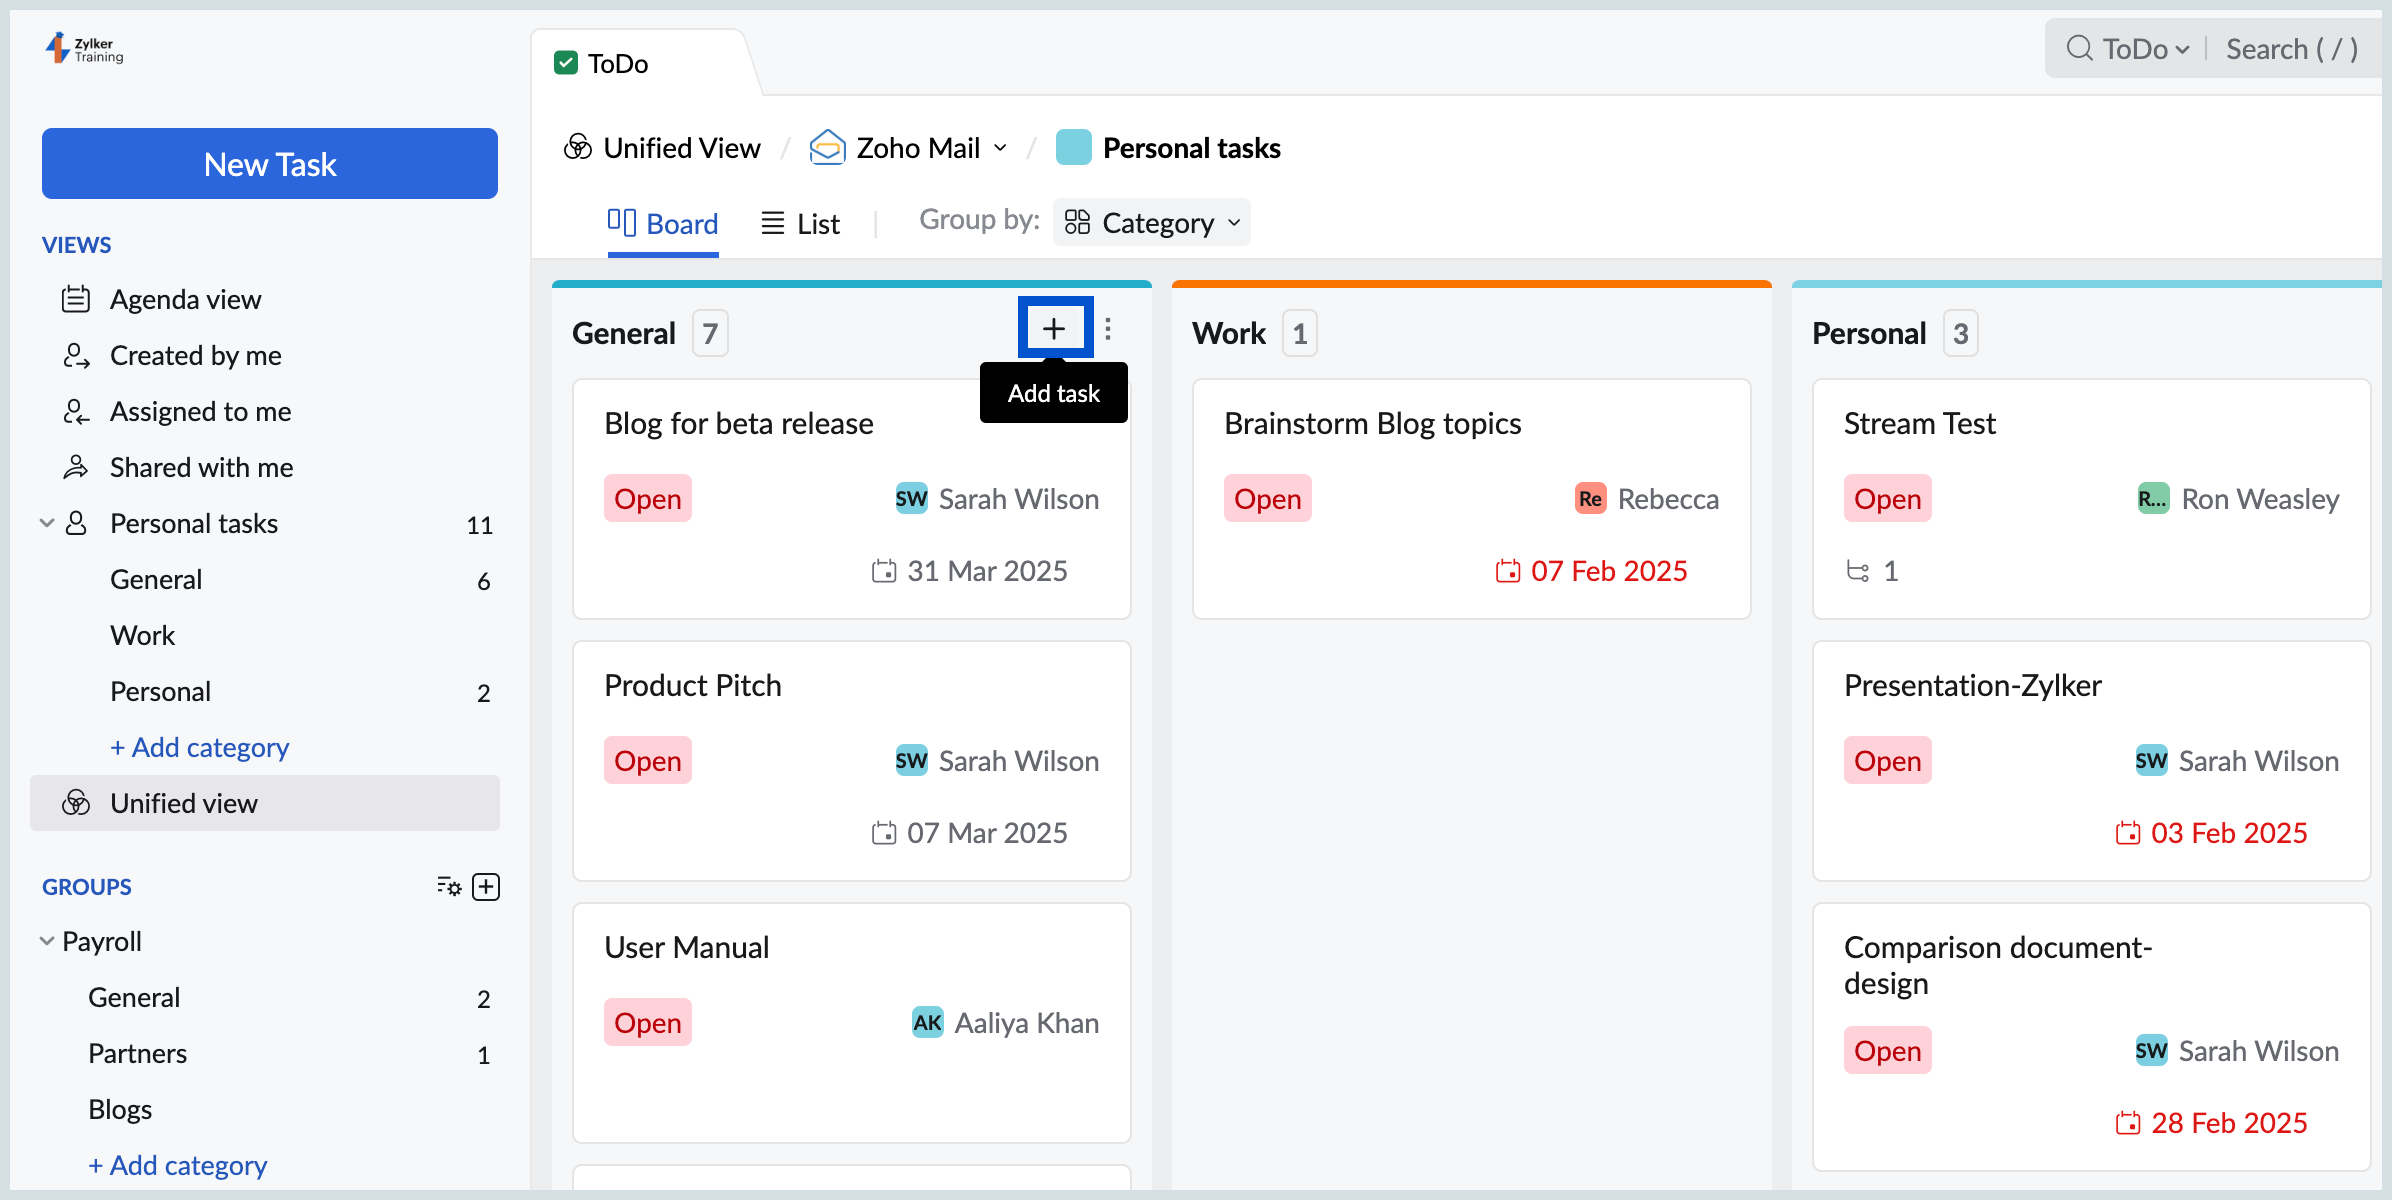Image resolution: width=2392 pixels, height=1200 pixels.
Task: Click 31 Mar 2025 due date
Action: click(x=970, y=571)
